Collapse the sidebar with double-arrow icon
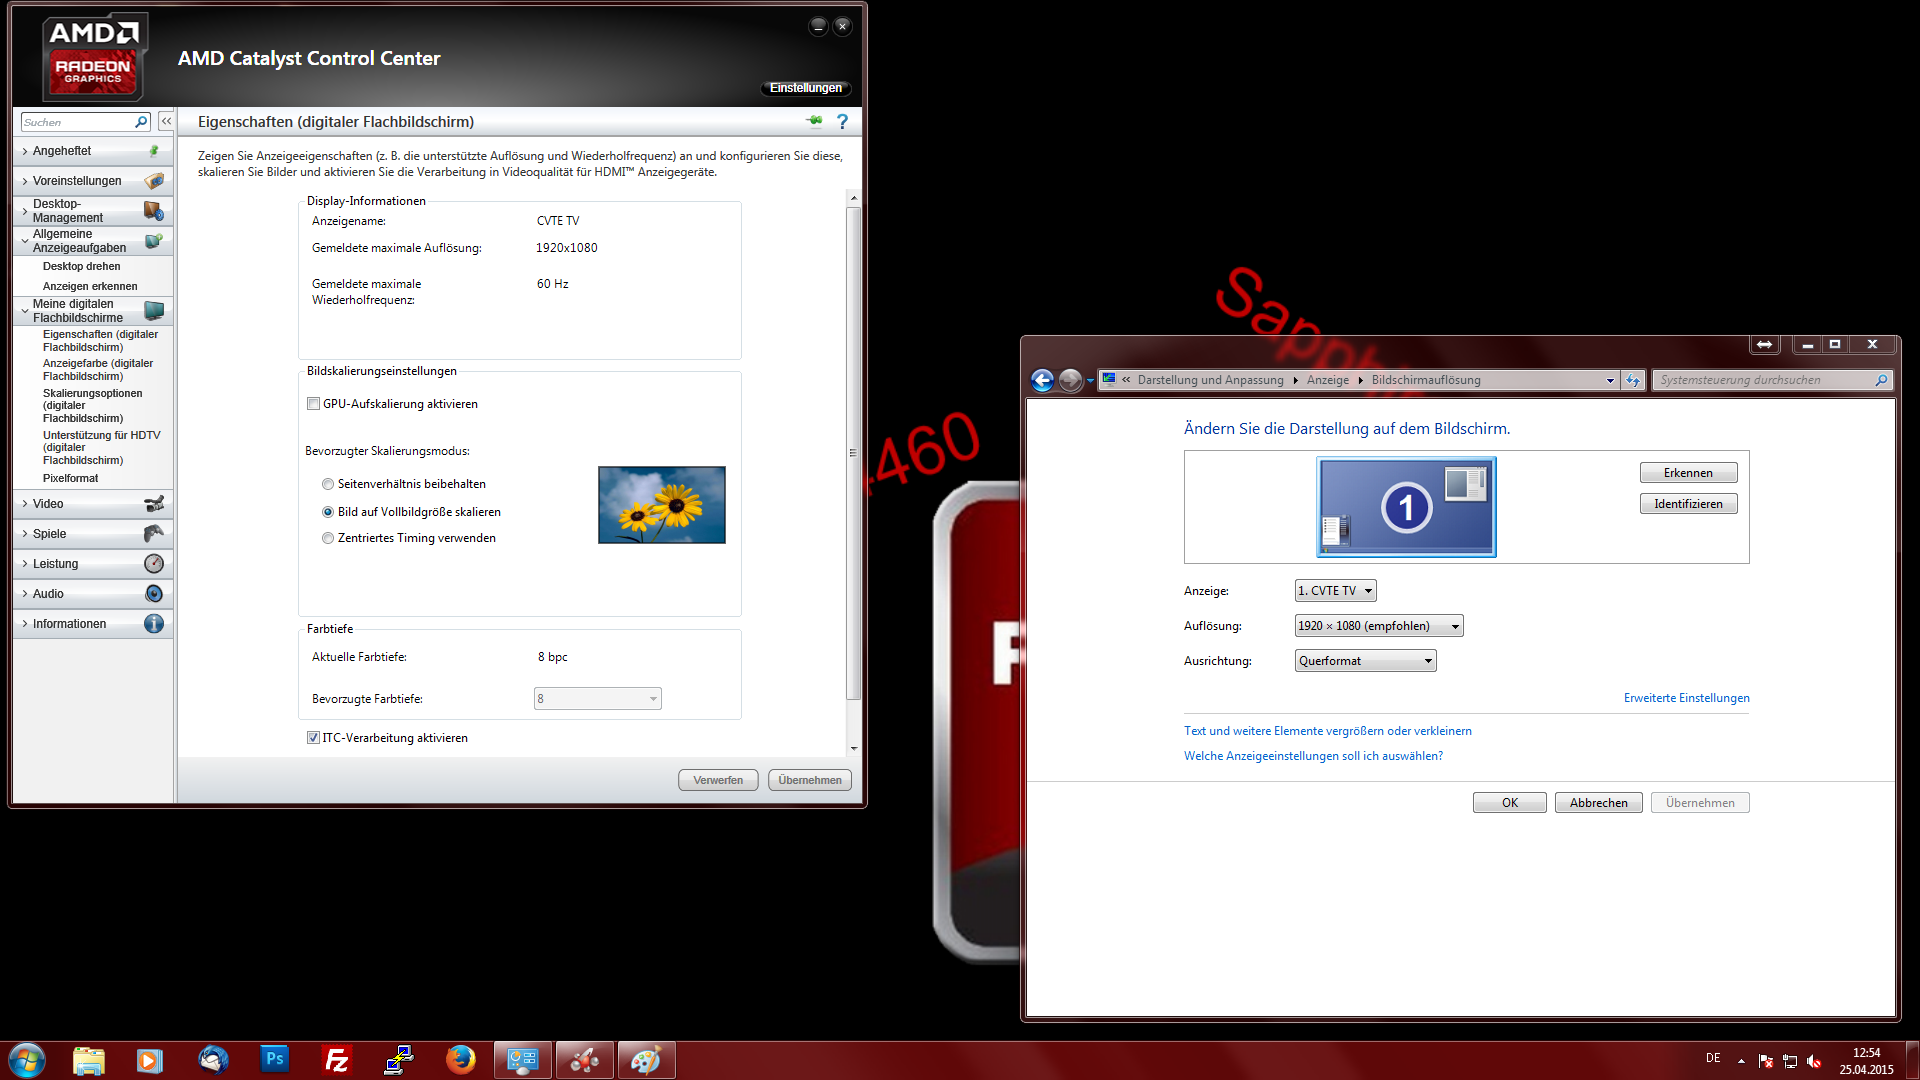The height and width of the screenshot is (1080, 1920). pos(166,121)
